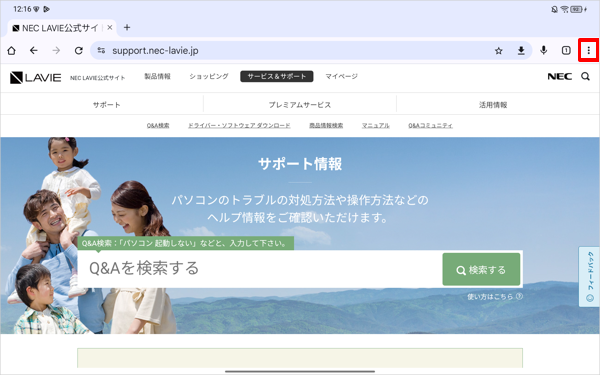Open 商品情報検索 link

pos(326,126)
